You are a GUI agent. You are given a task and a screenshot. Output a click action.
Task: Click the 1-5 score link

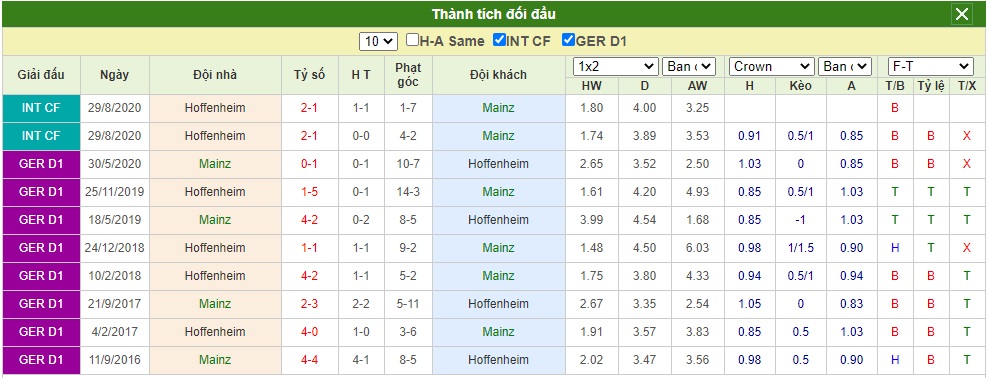tap(309, 192)
